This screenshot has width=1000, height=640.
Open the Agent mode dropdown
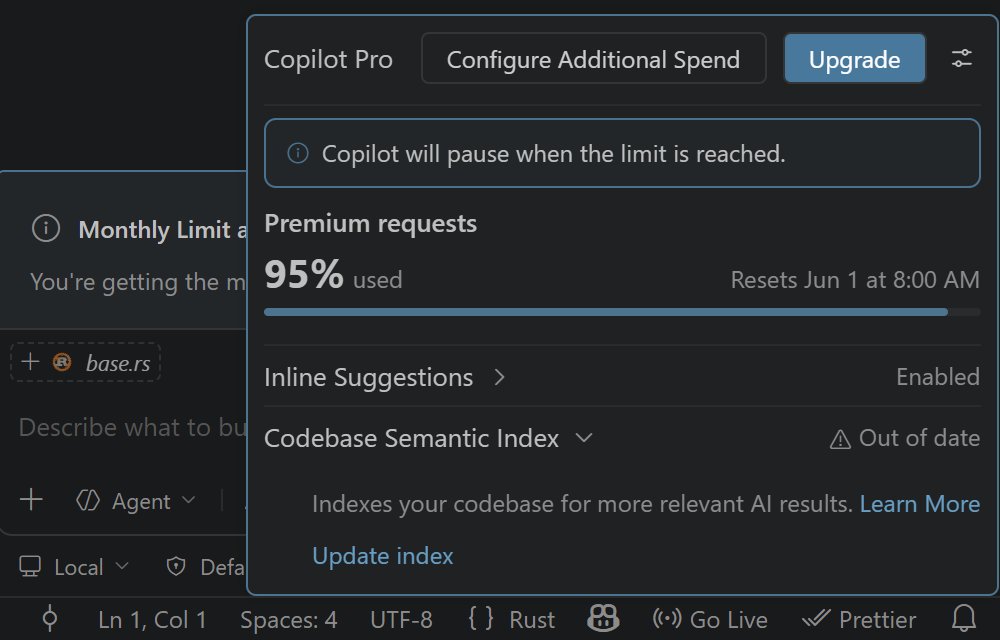coord(136,501)
